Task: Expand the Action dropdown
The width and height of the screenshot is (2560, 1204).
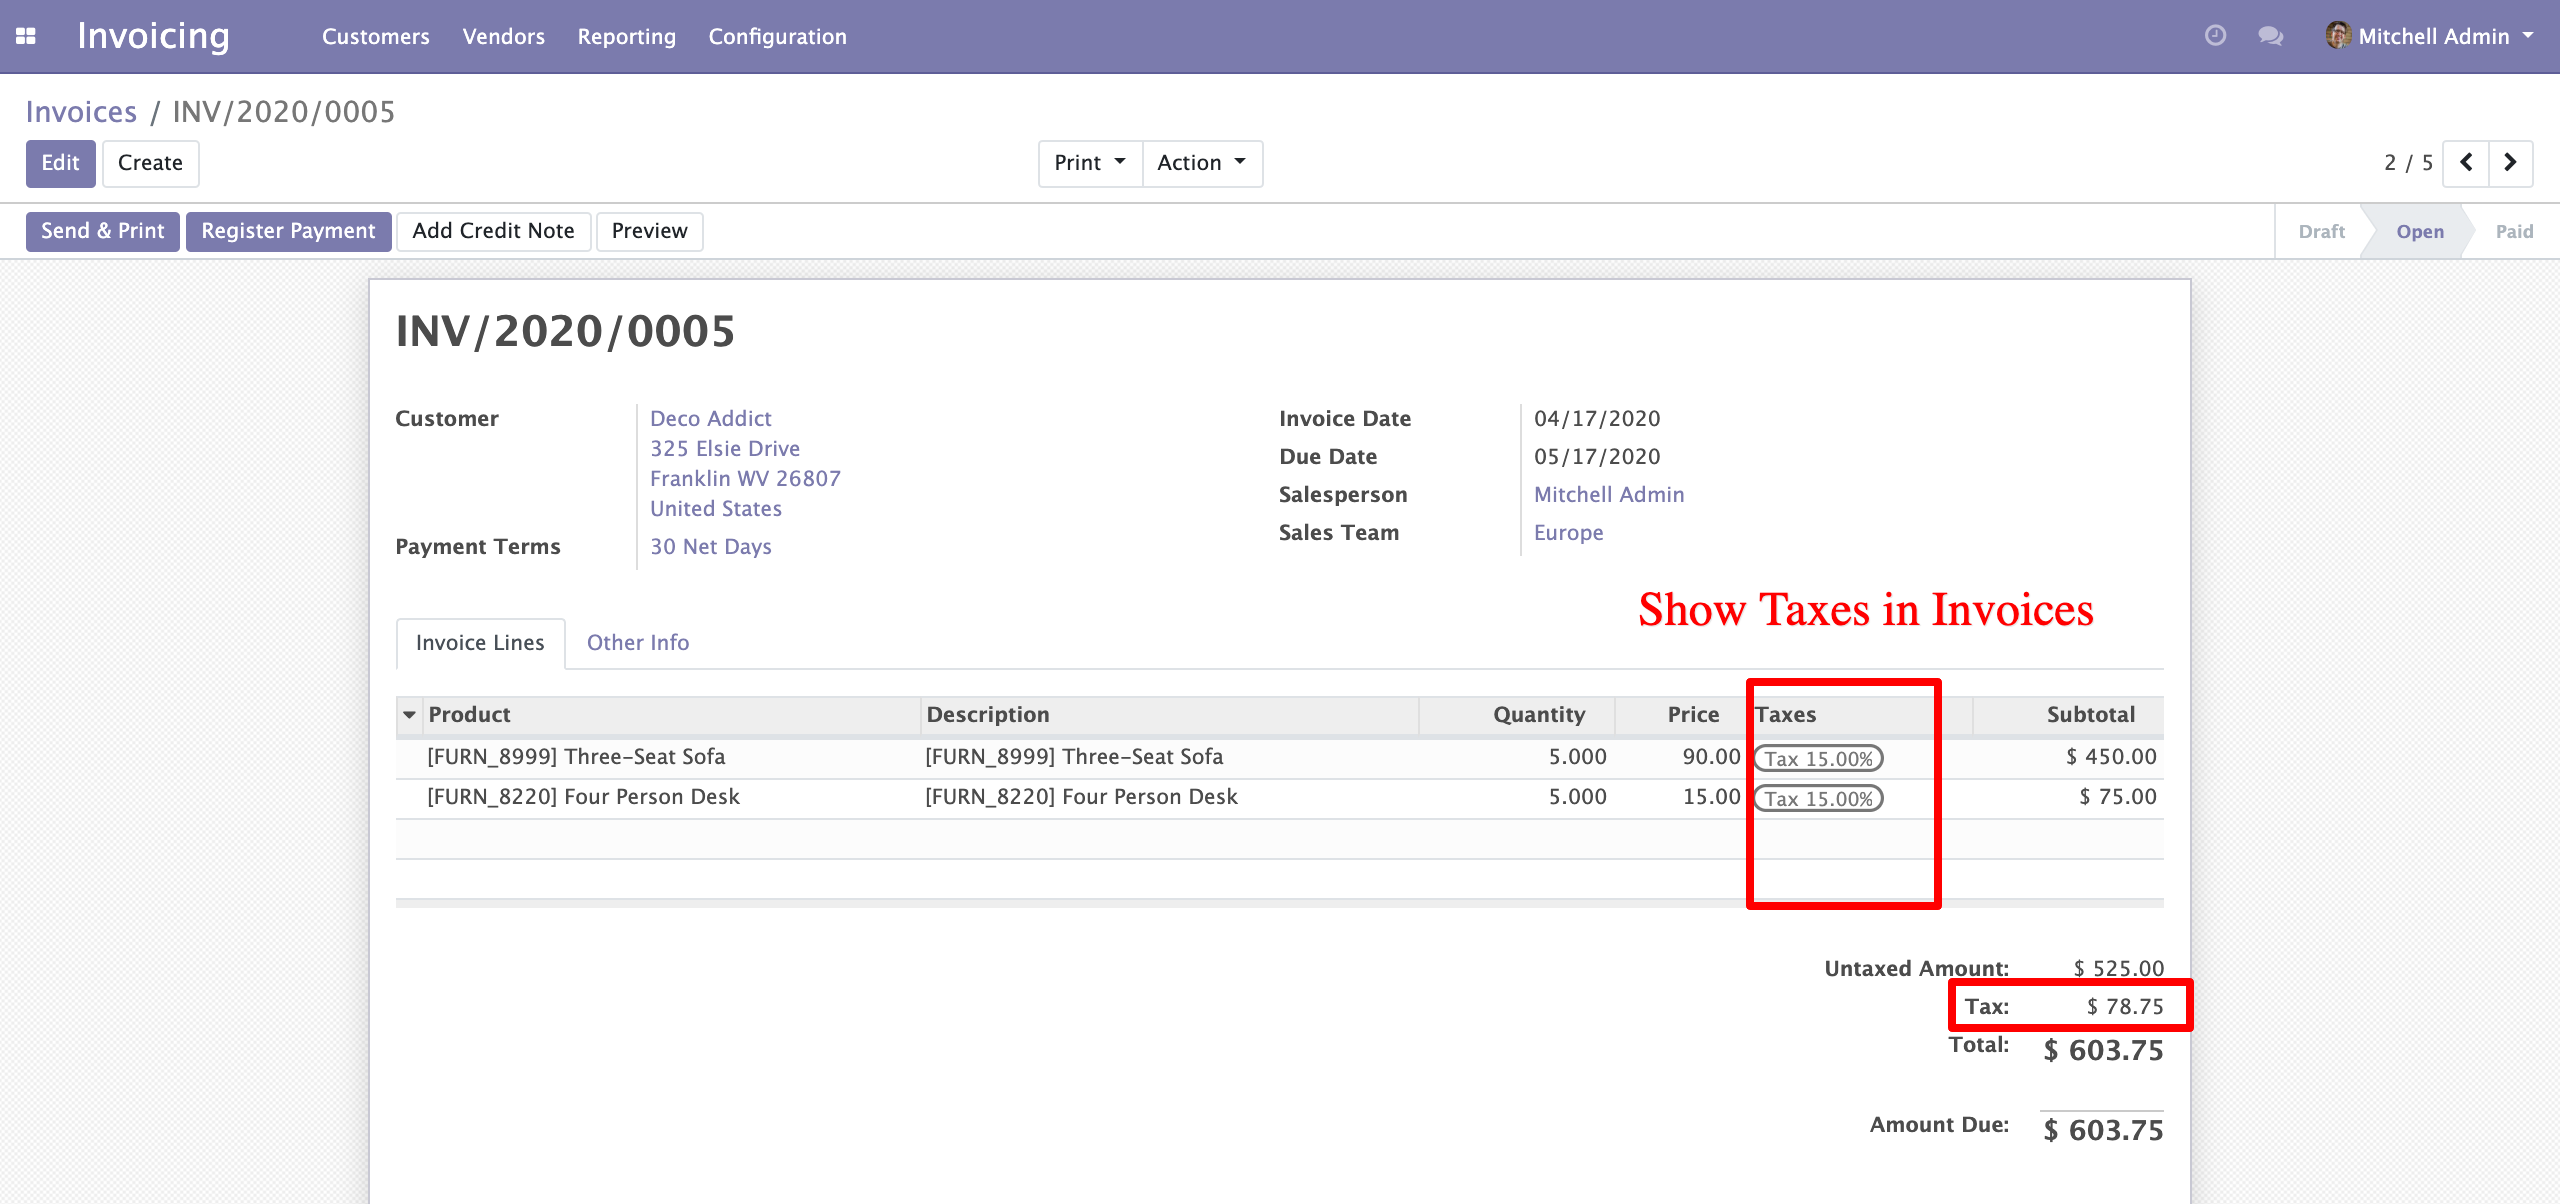Action: coord(1202,163)
